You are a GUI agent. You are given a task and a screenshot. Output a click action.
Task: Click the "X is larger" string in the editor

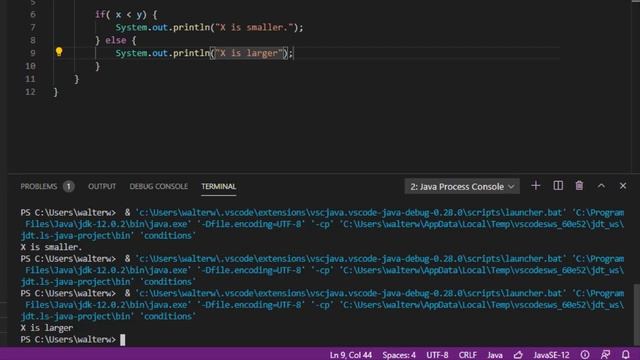coord(249,53)
